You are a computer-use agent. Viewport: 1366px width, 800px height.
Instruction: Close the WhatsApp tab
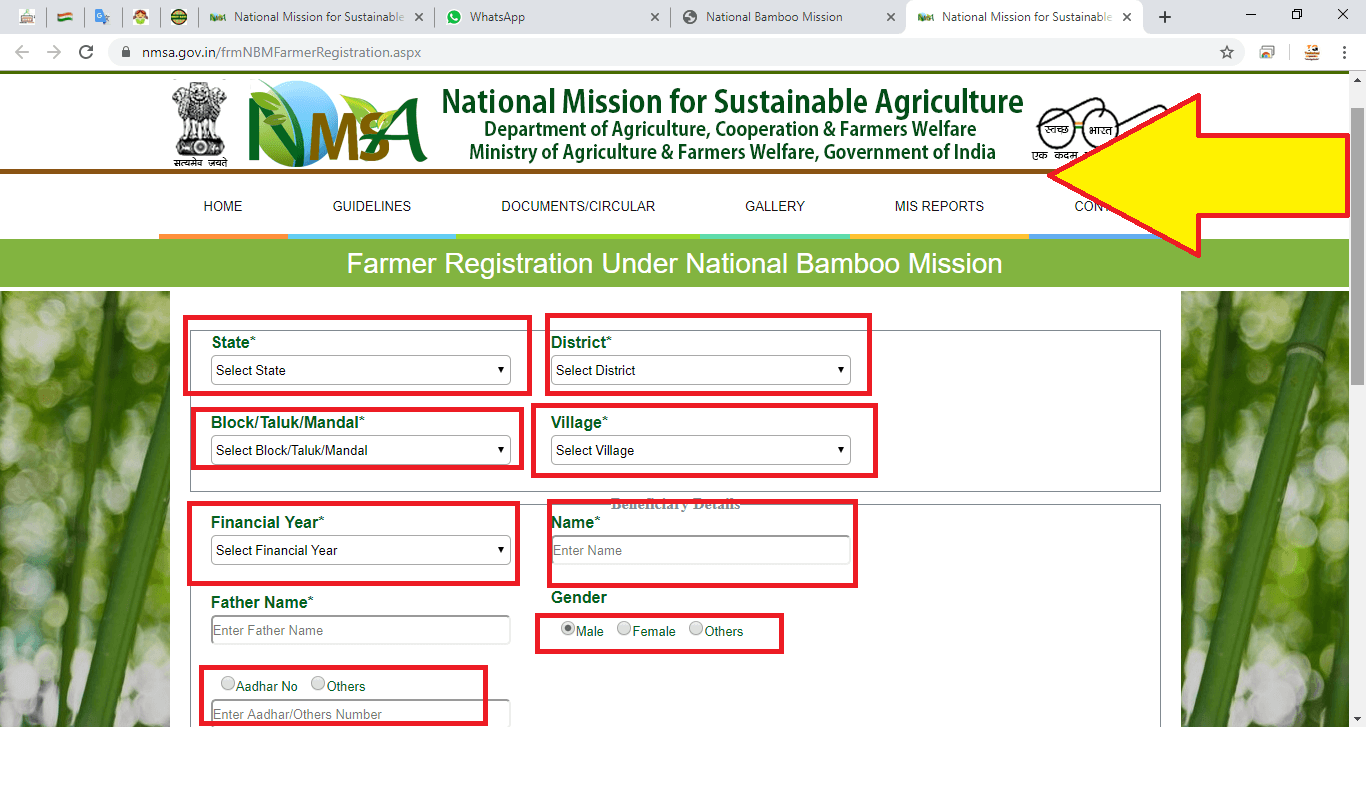pos(654,17)
